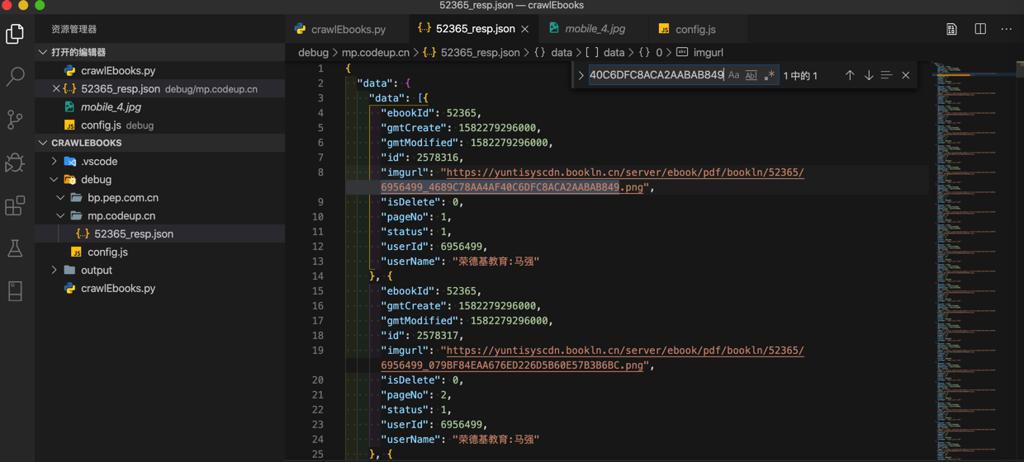This screenshot has height=462, width=1024.
Task: Click line number 25 in the gutter
Action: pos(318,454)
